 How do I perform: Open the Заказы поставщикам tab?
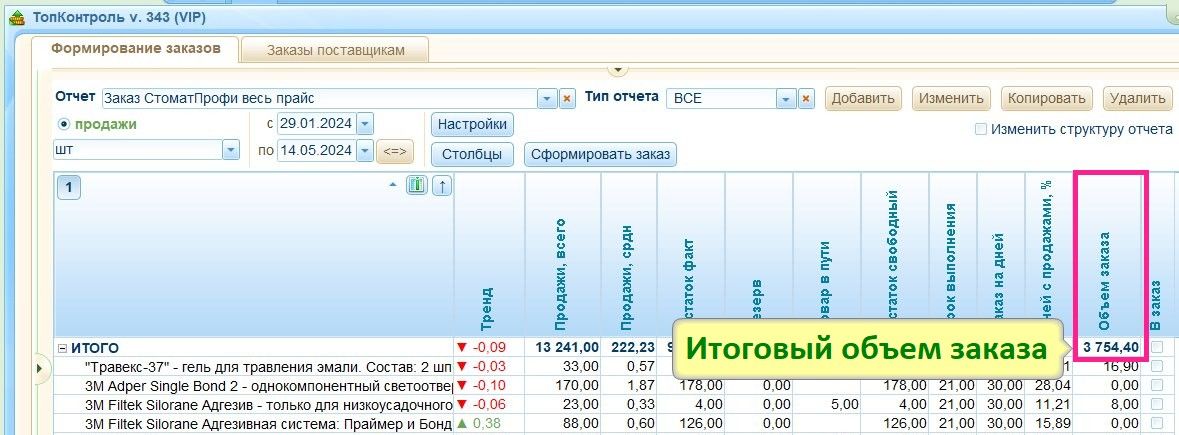pos(335,50)
